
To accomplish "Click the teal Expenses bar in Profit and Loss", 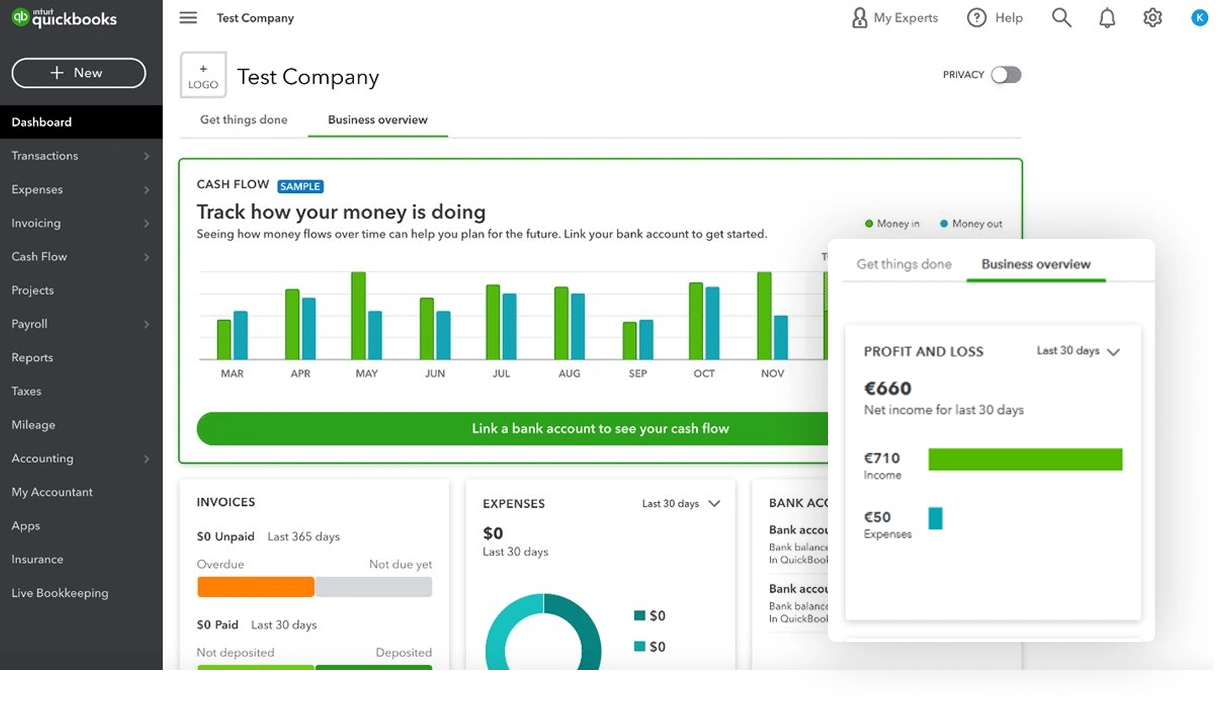I will pyautogui.click(x=935, y=518).
